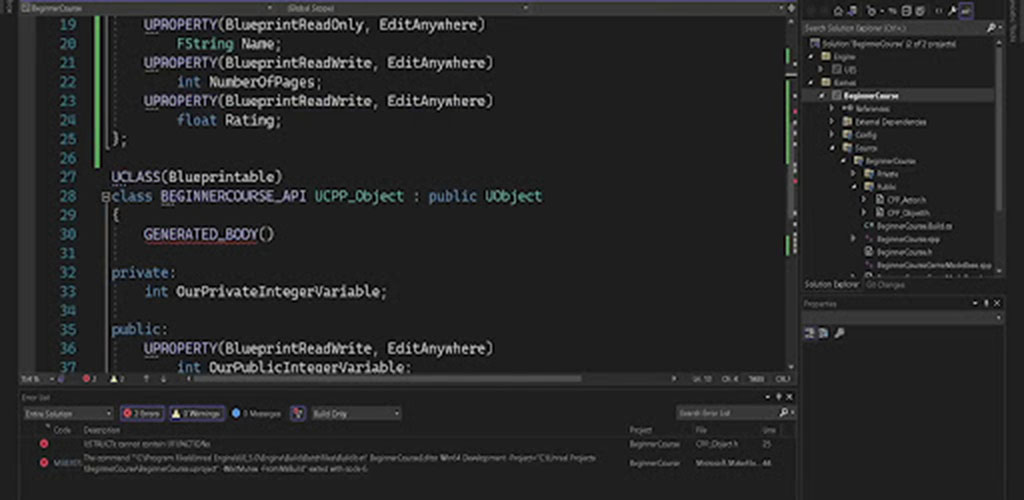The image size is (1024, 500).
Task: Sort errors by File column
Action: (x=701, y=430)
